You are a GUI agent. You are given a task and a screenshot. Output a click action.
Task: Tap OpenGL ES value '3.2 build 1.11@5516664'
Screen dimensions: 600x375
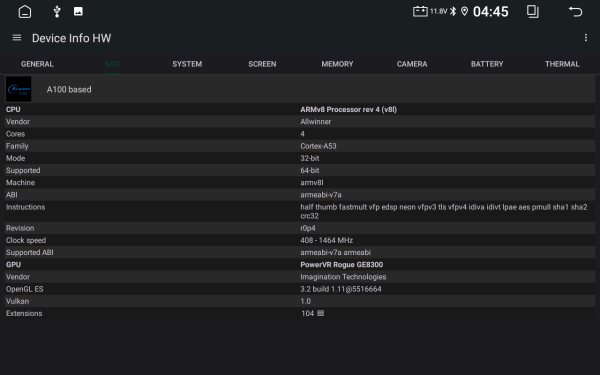click(341, 289)
